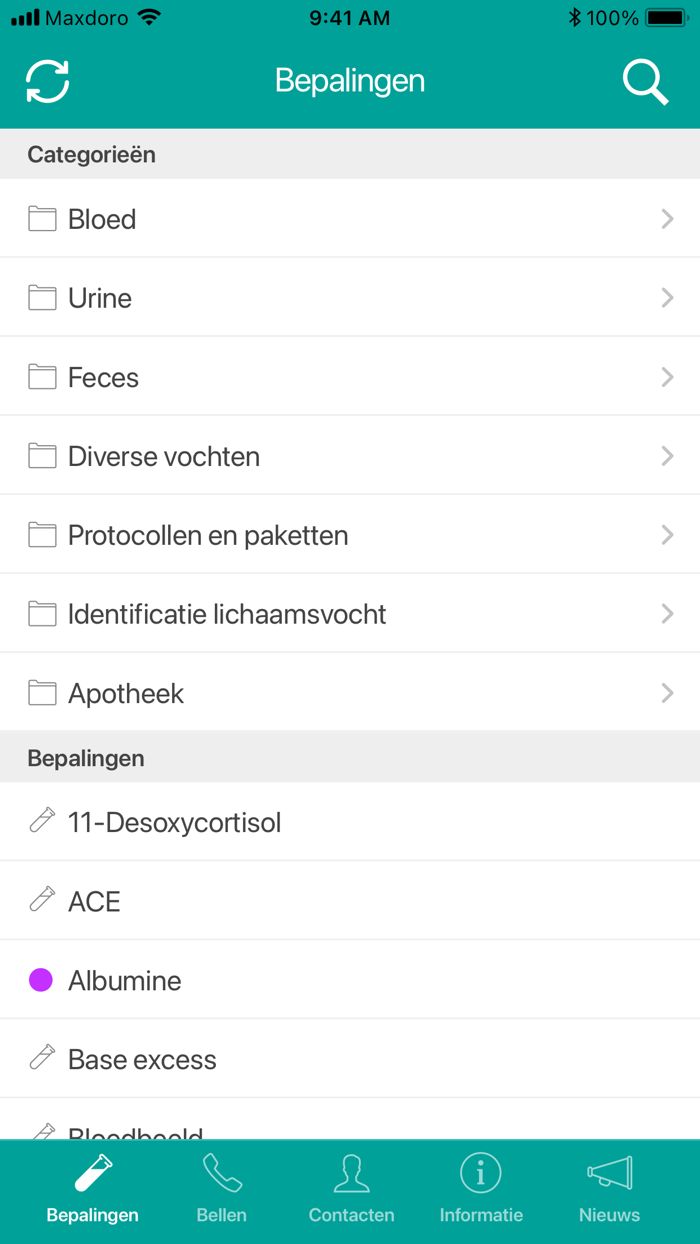Expand the Apotheek category chevron

point(667,692)
